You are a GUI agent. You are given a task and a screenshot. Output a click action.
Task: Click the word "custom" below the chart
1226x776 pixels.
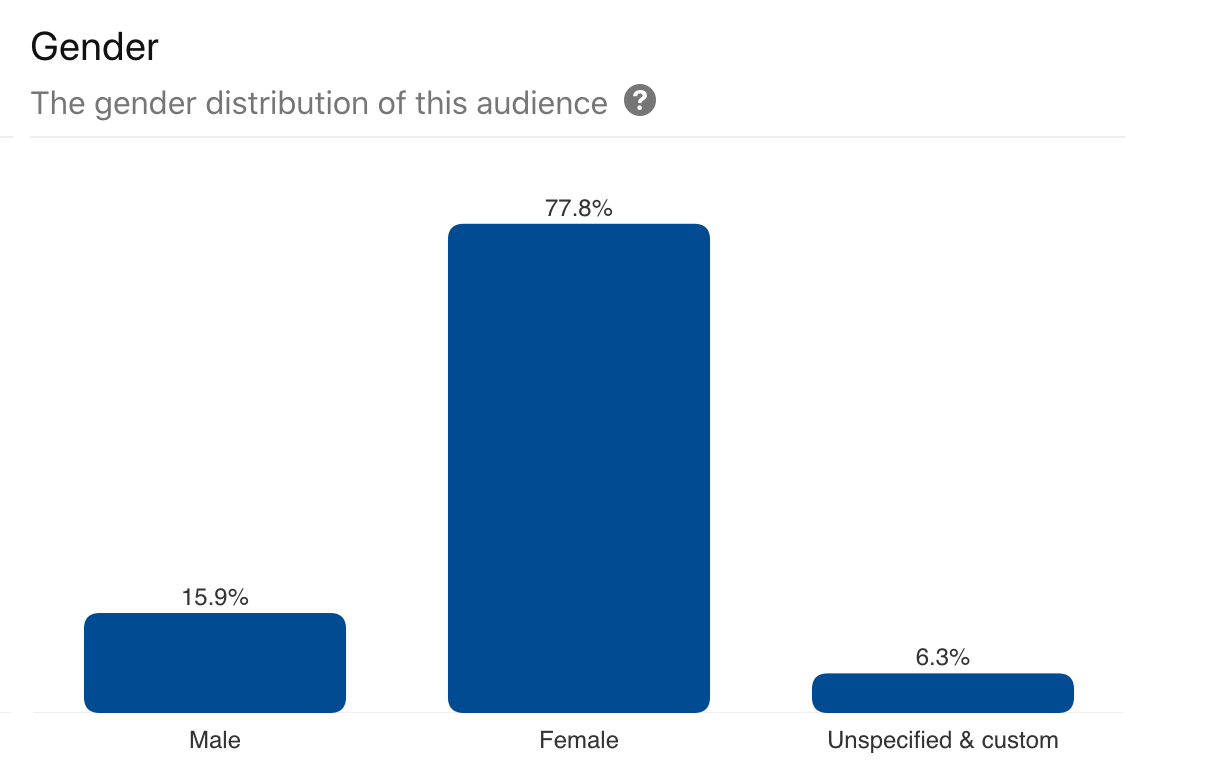pyautogui.click(x=1020, y=741)
